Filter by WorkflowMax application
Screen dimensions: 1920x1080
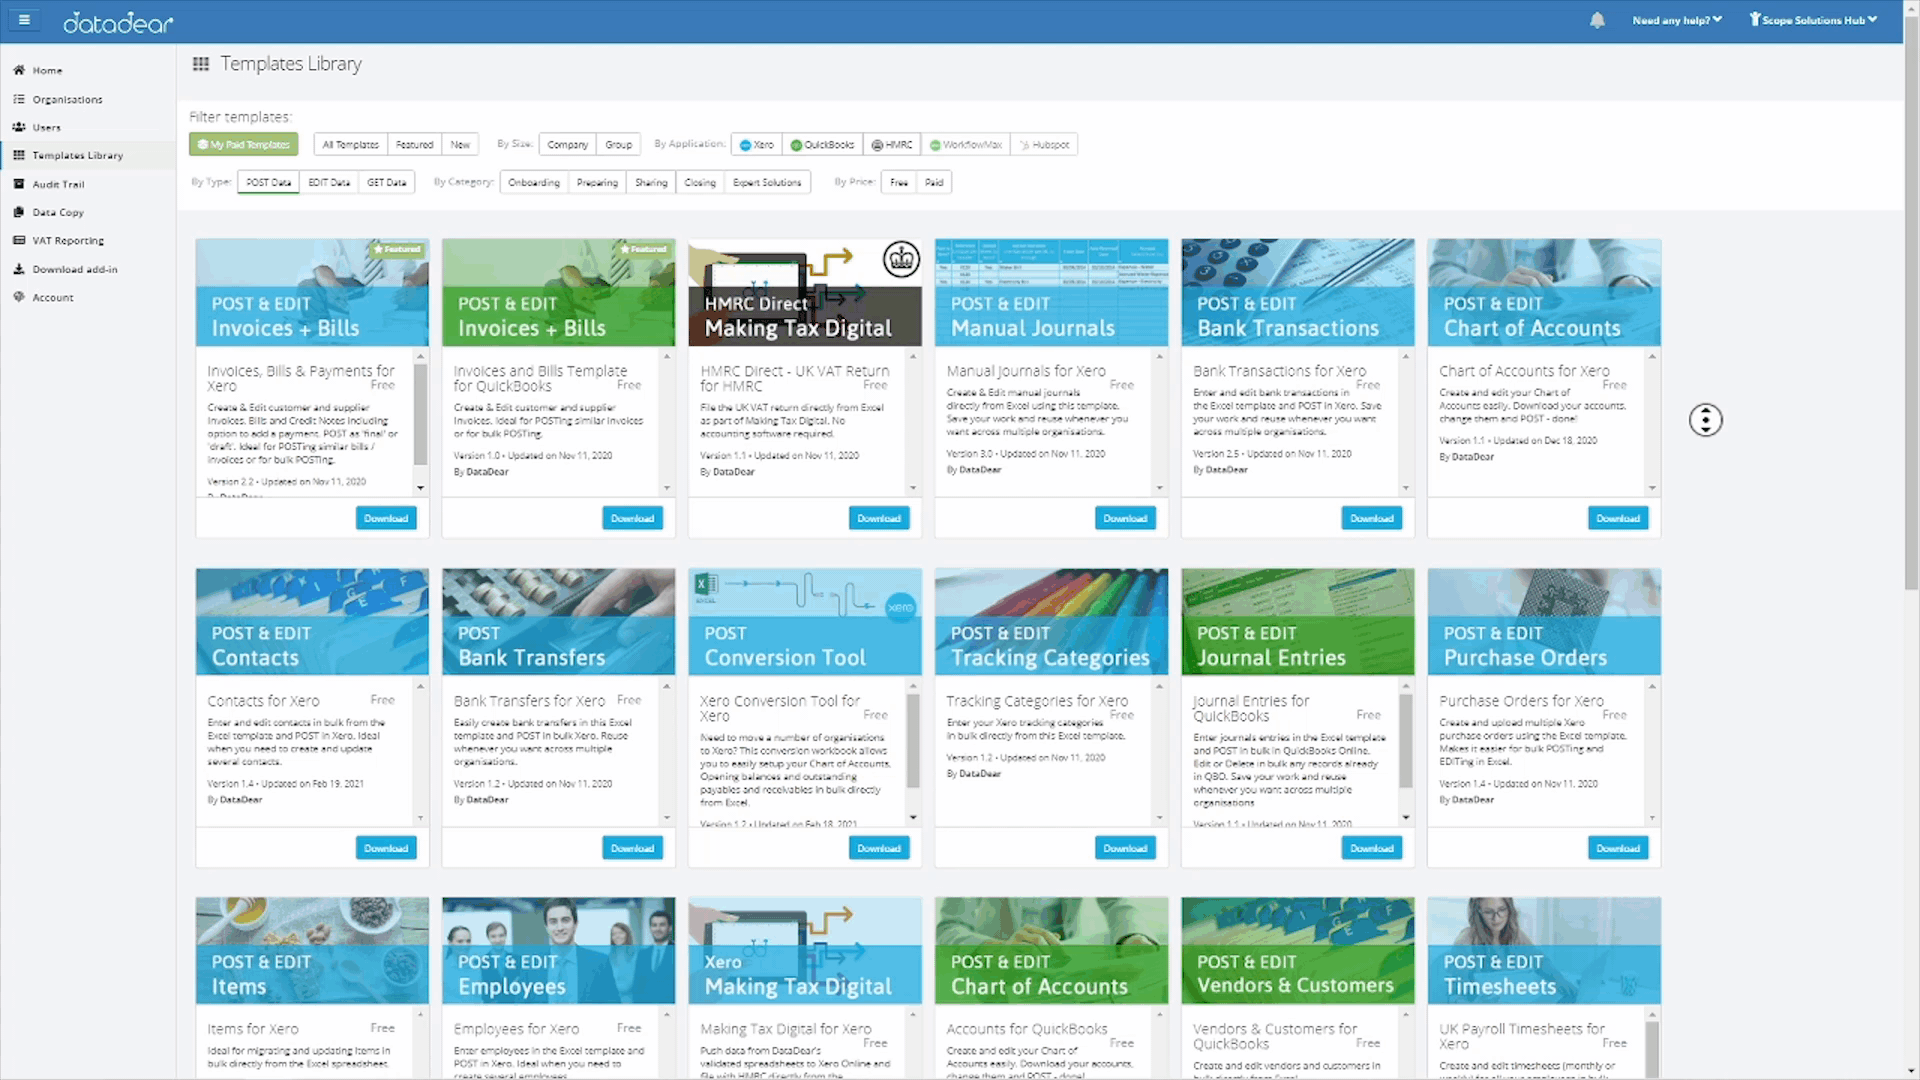(965, 145)
